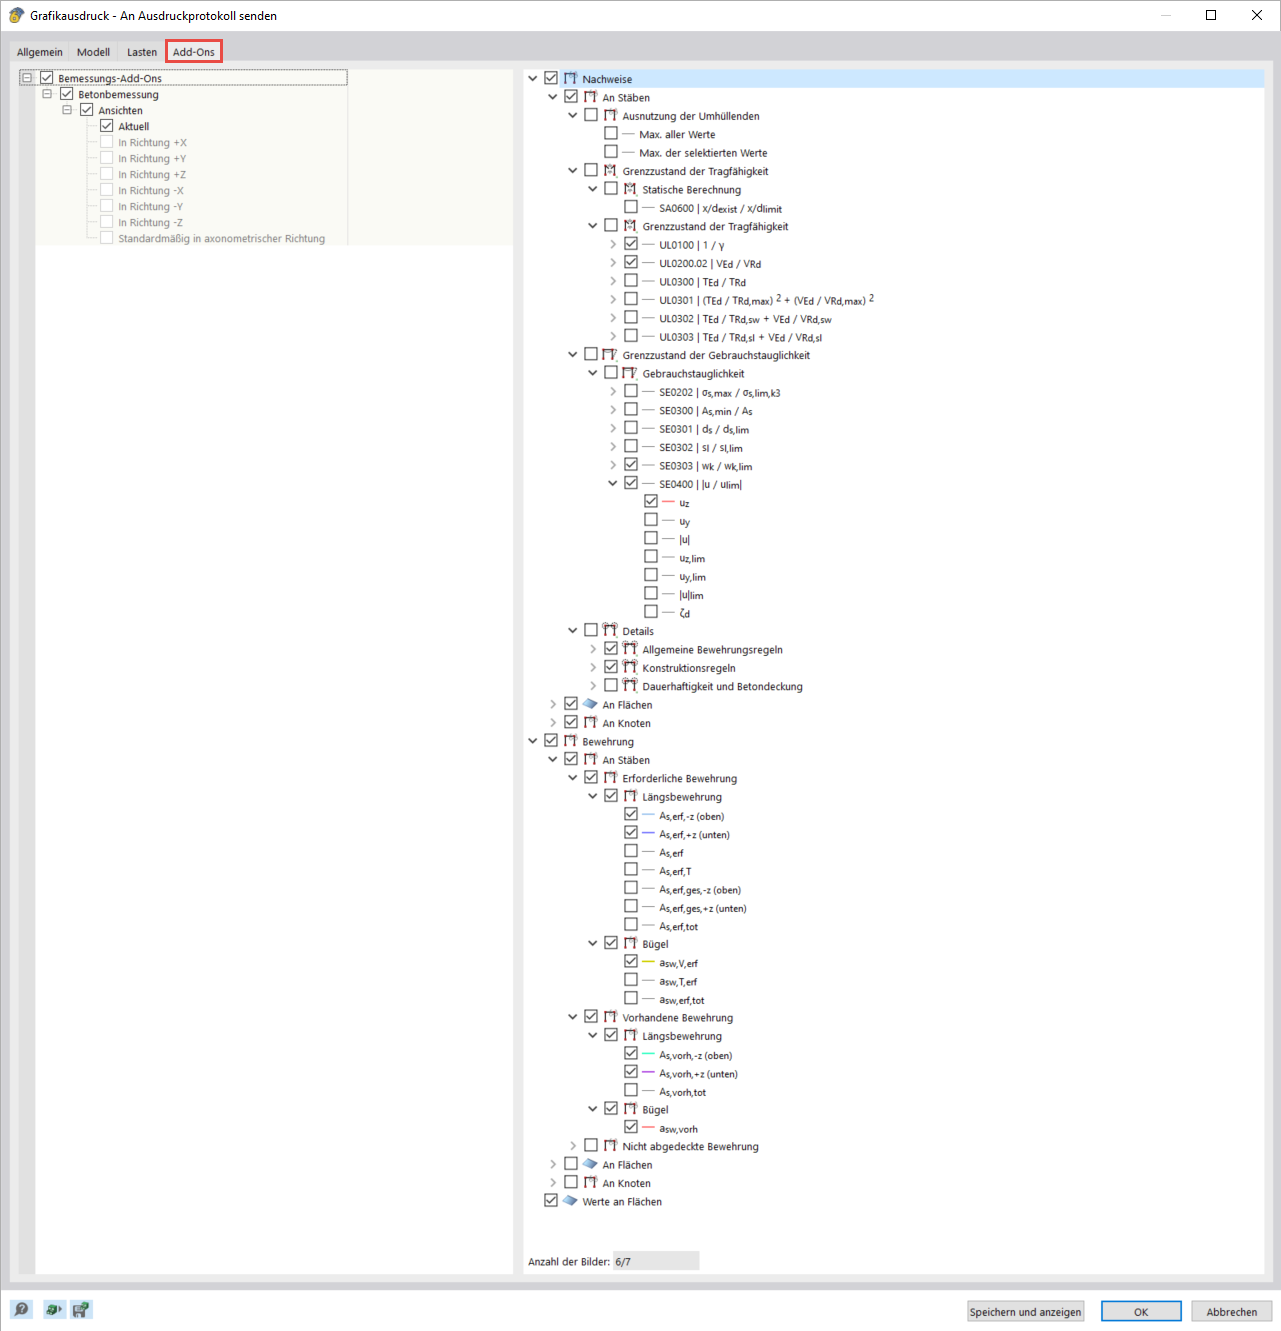The image size is (1281, 1331).
Task: Click the Bewehrung category icon
Action: pyautogui.click(x=570, y=740)
